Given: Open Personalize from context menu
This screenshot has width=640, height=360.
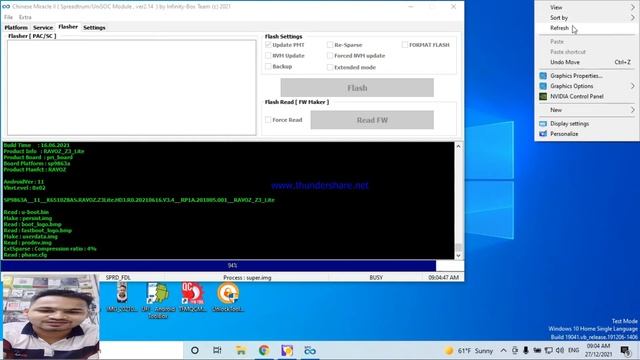Looking at the screenshot, I should (x=587, y=133).
